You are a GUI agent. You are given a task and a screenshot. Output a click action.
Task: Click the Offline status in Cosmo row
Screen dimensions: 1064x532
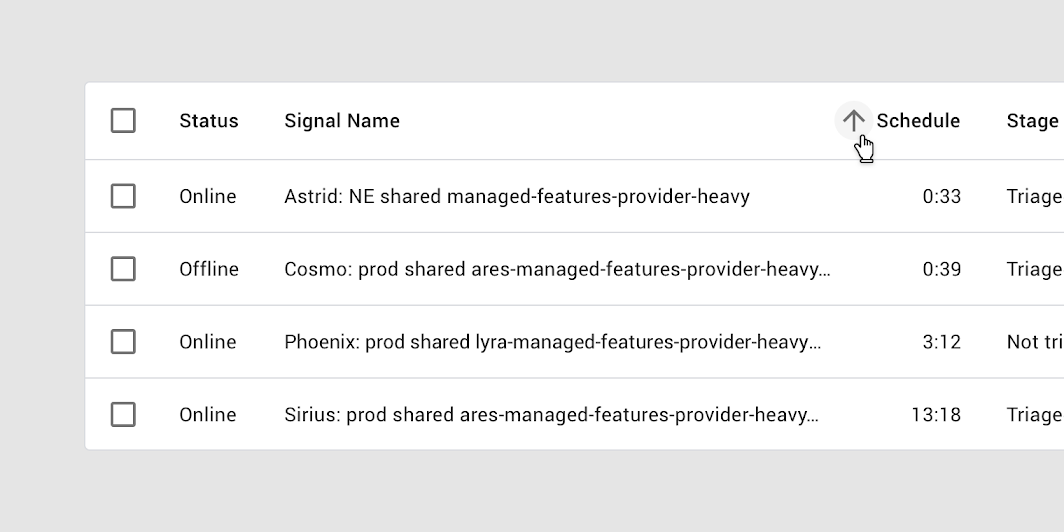click(x=209, y=269)
